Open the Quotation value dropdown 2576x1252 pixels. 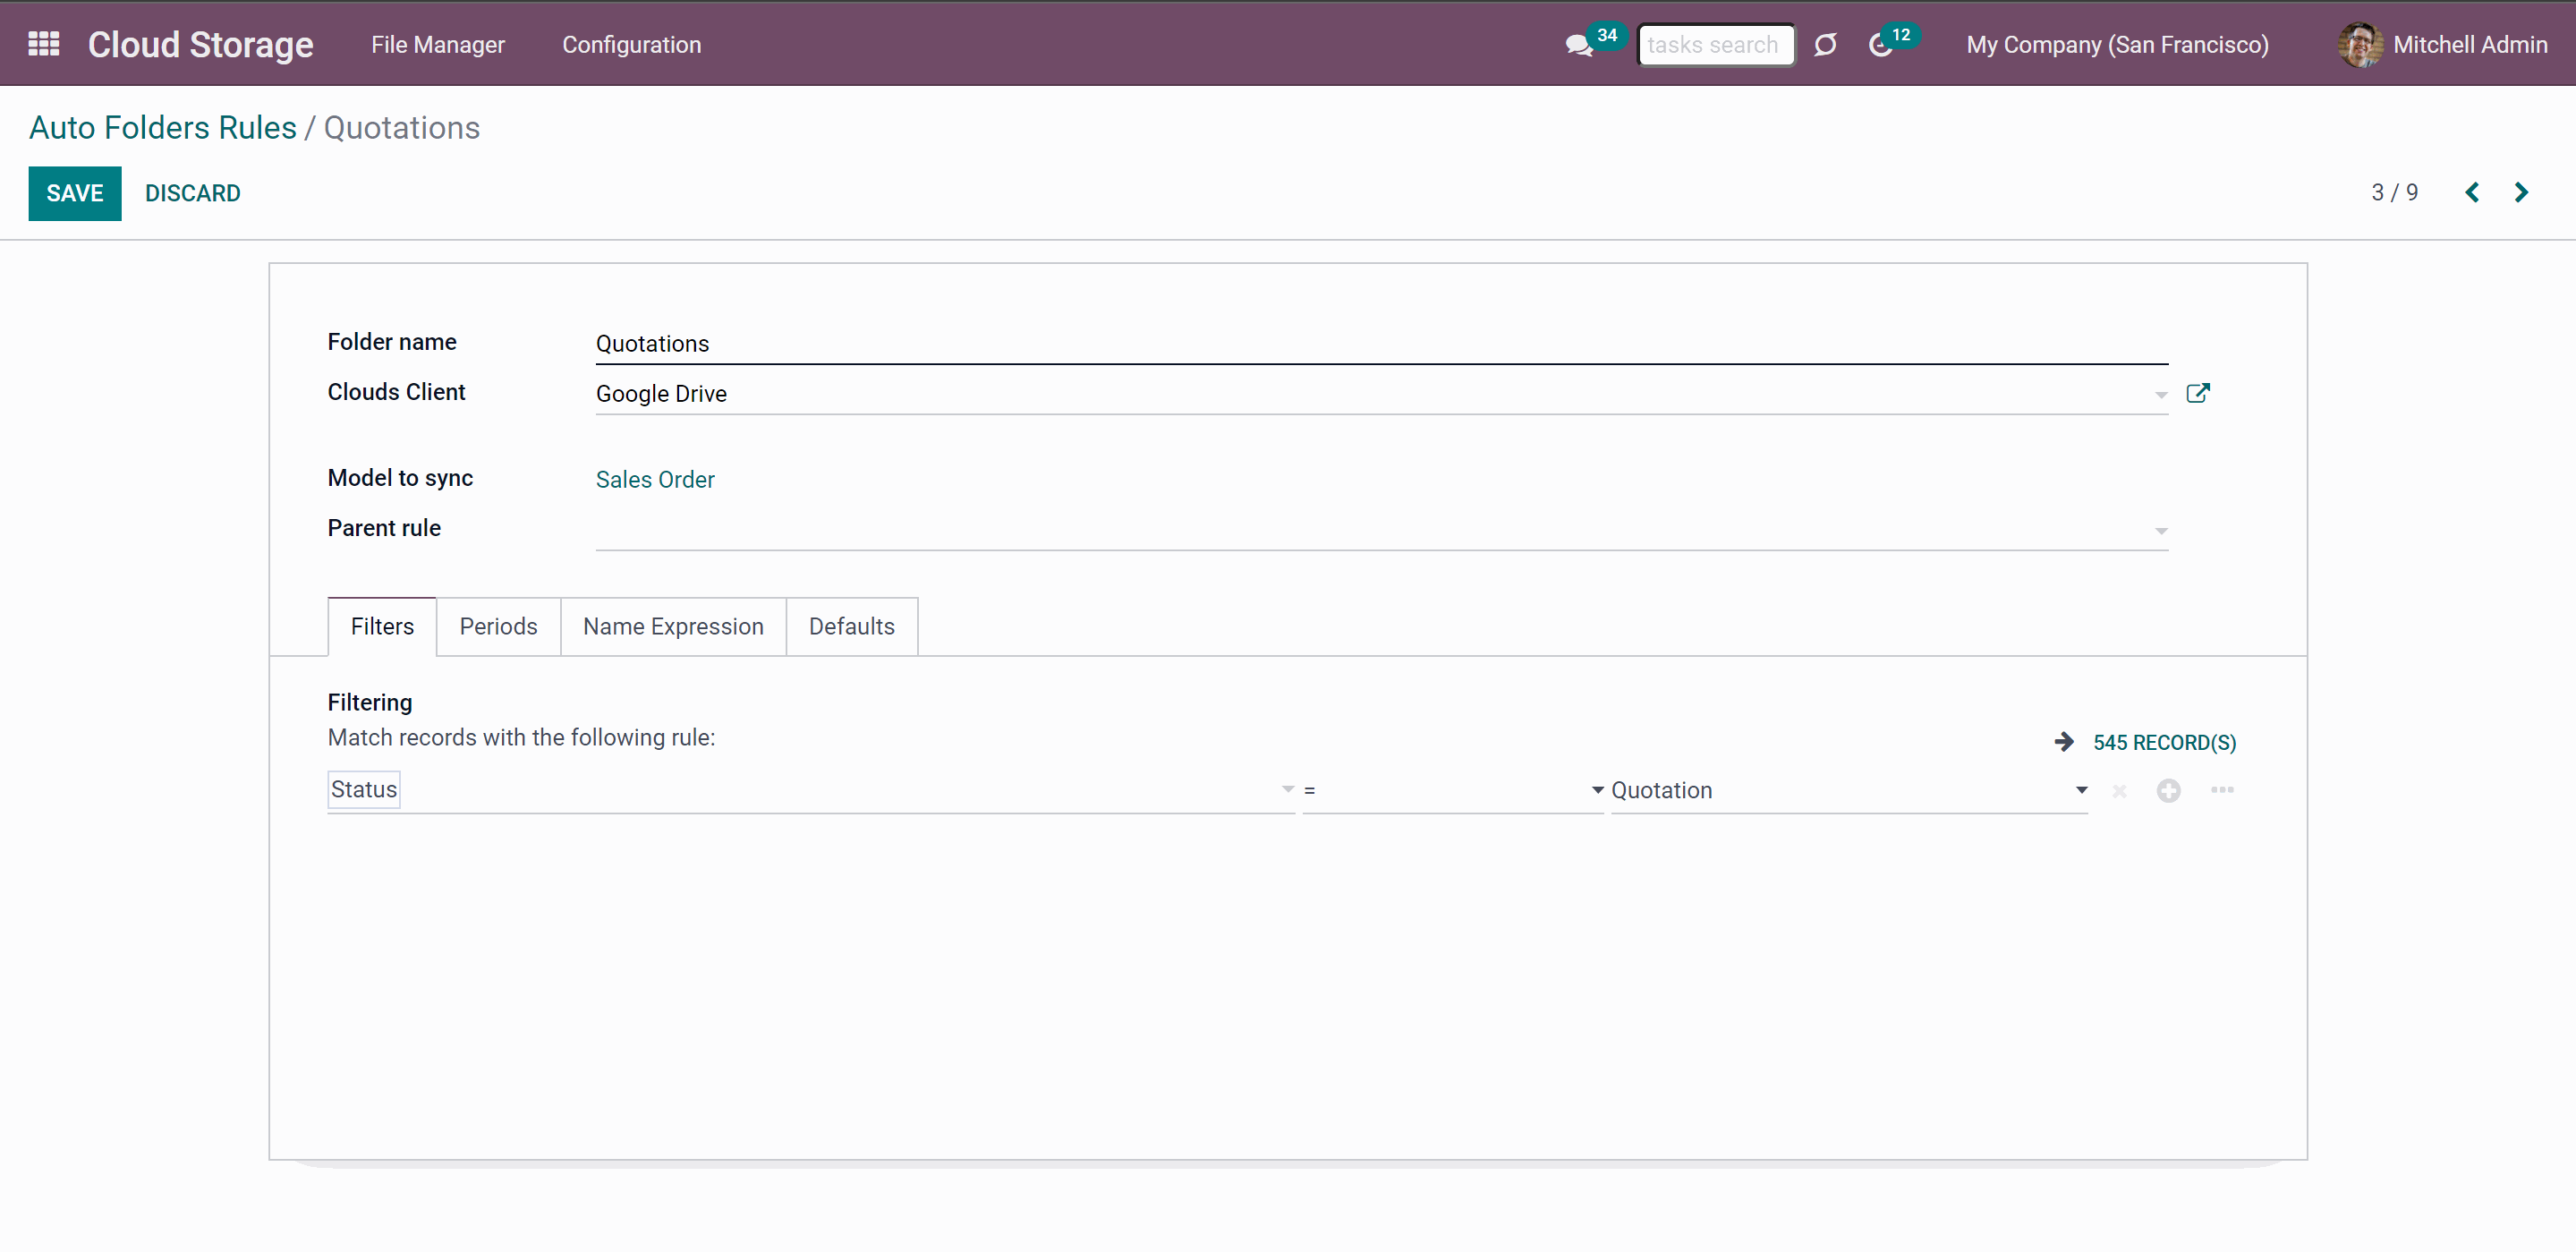(1849, 790)
